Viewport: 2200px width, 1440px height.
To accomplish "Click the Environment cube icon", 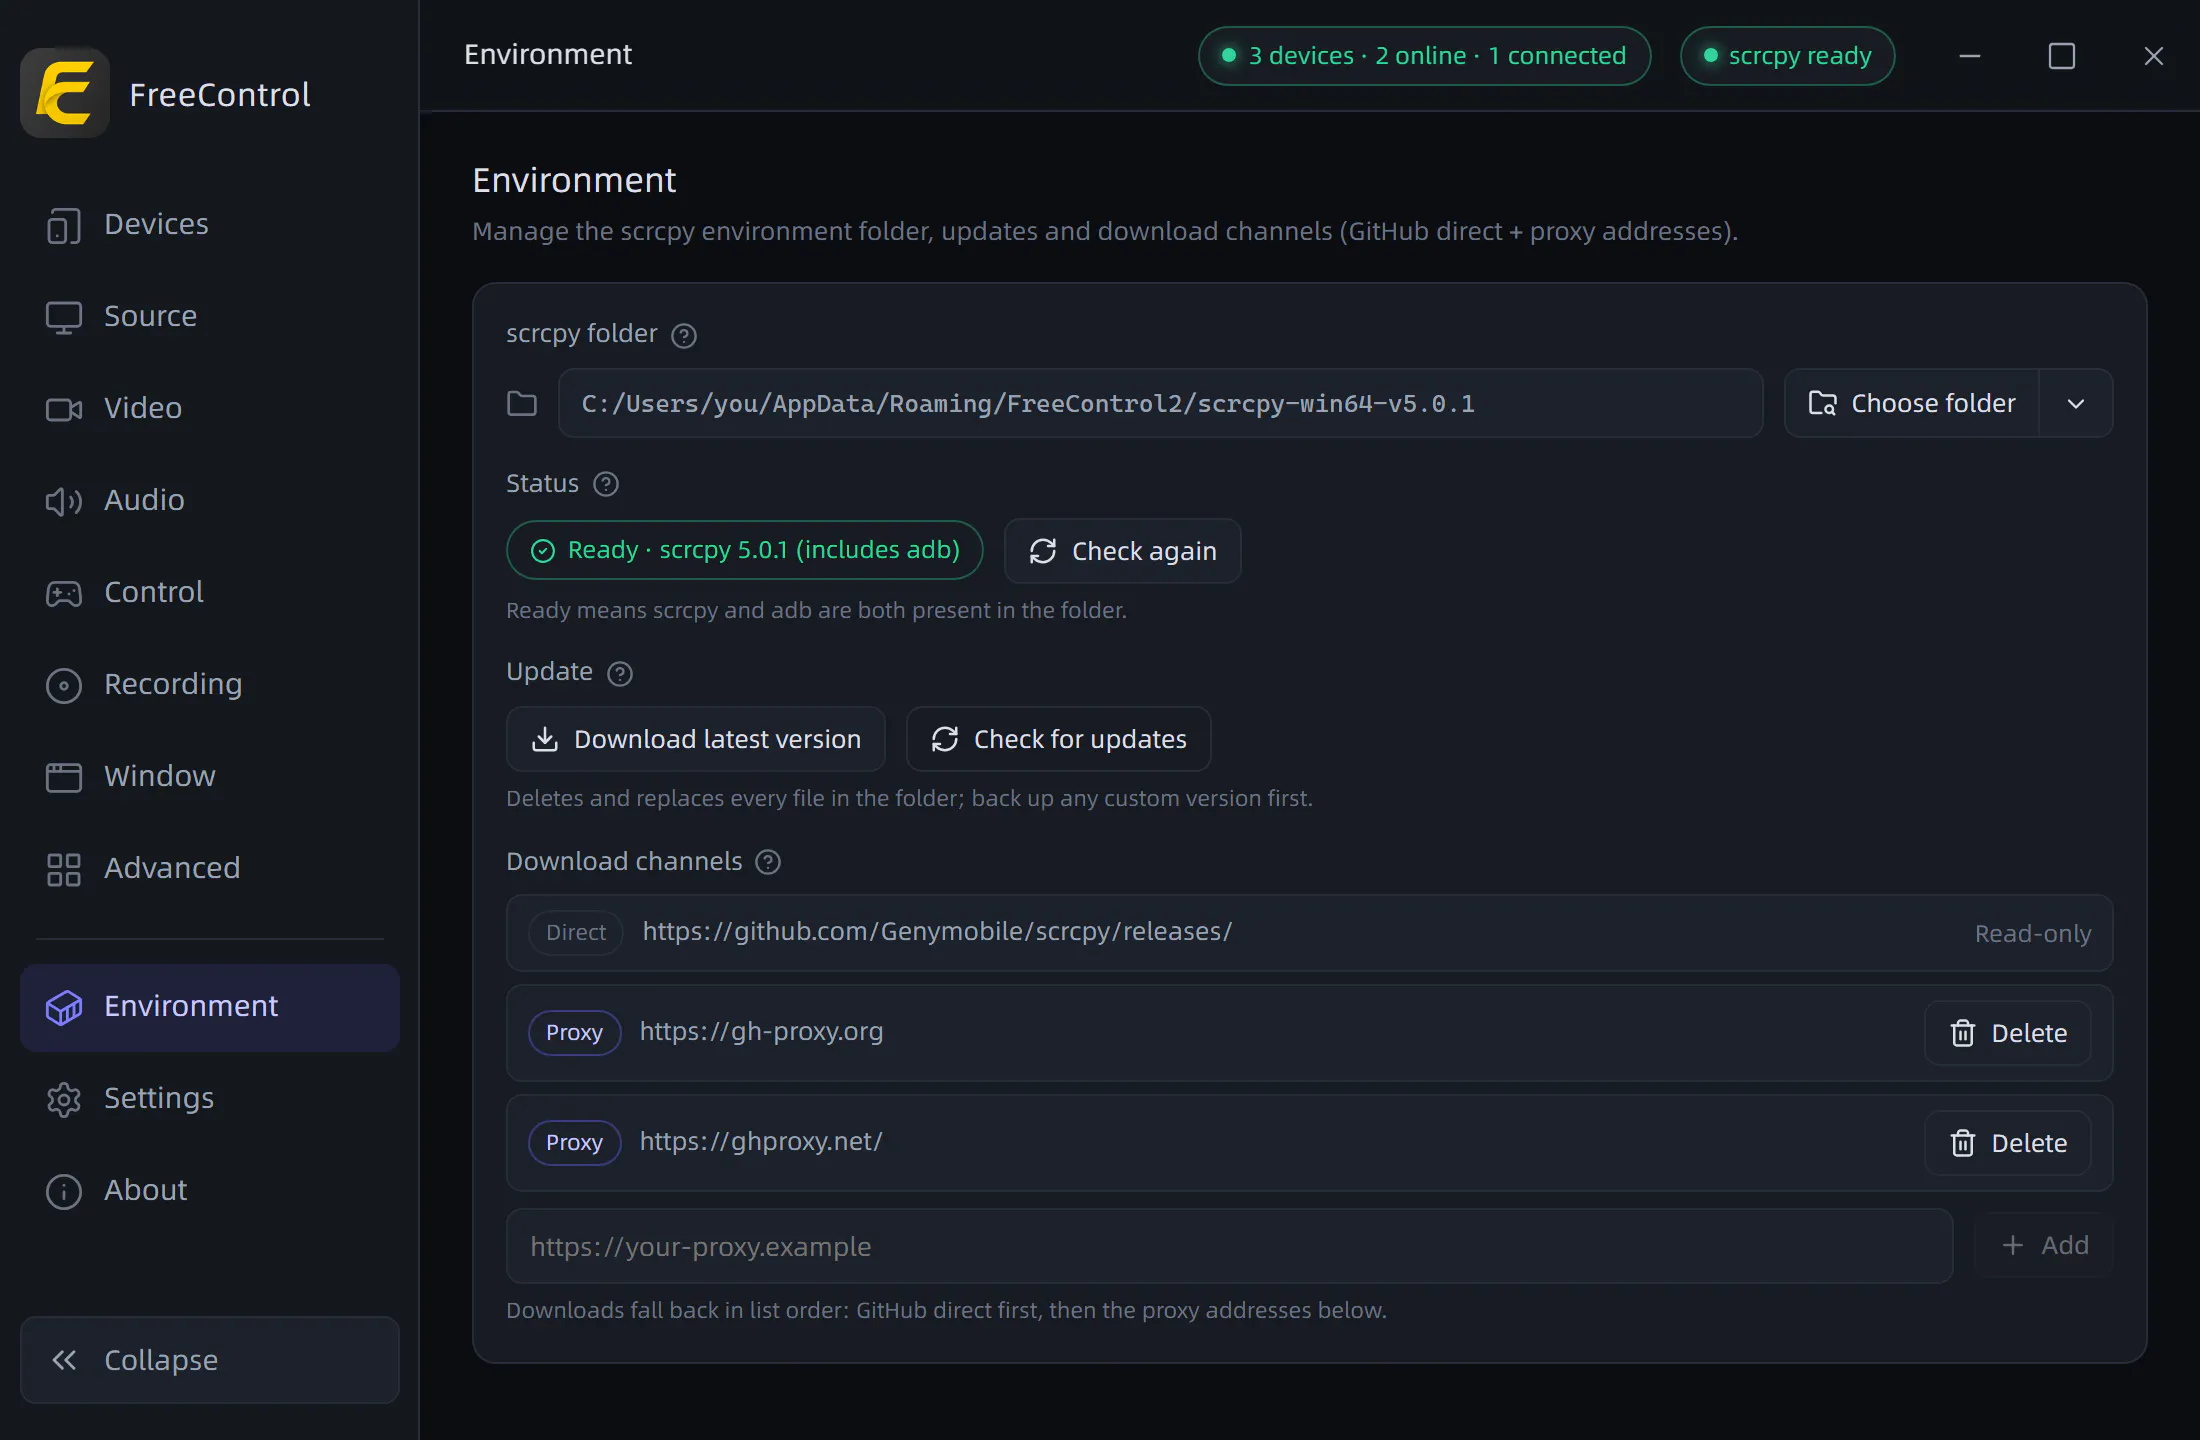I will (64, 1007).
